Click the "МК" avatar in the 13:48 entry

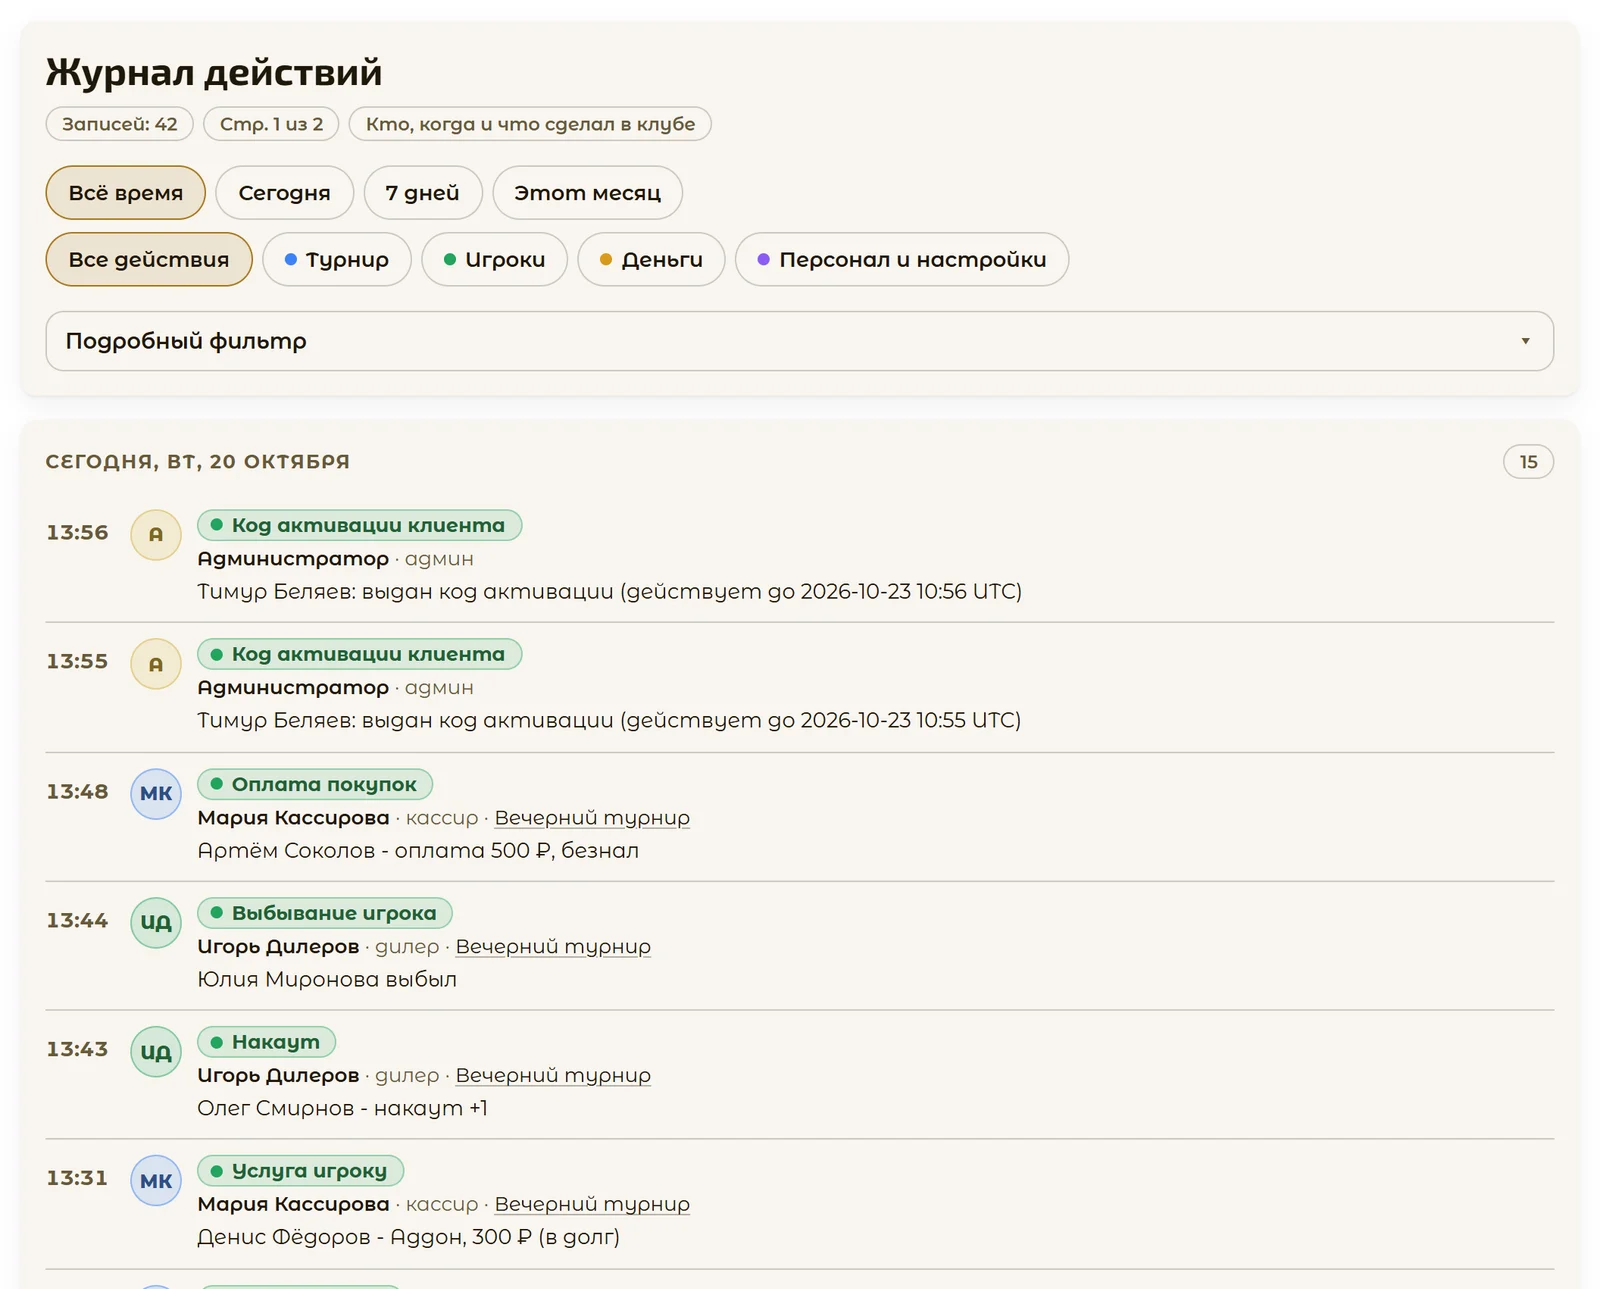156,793
